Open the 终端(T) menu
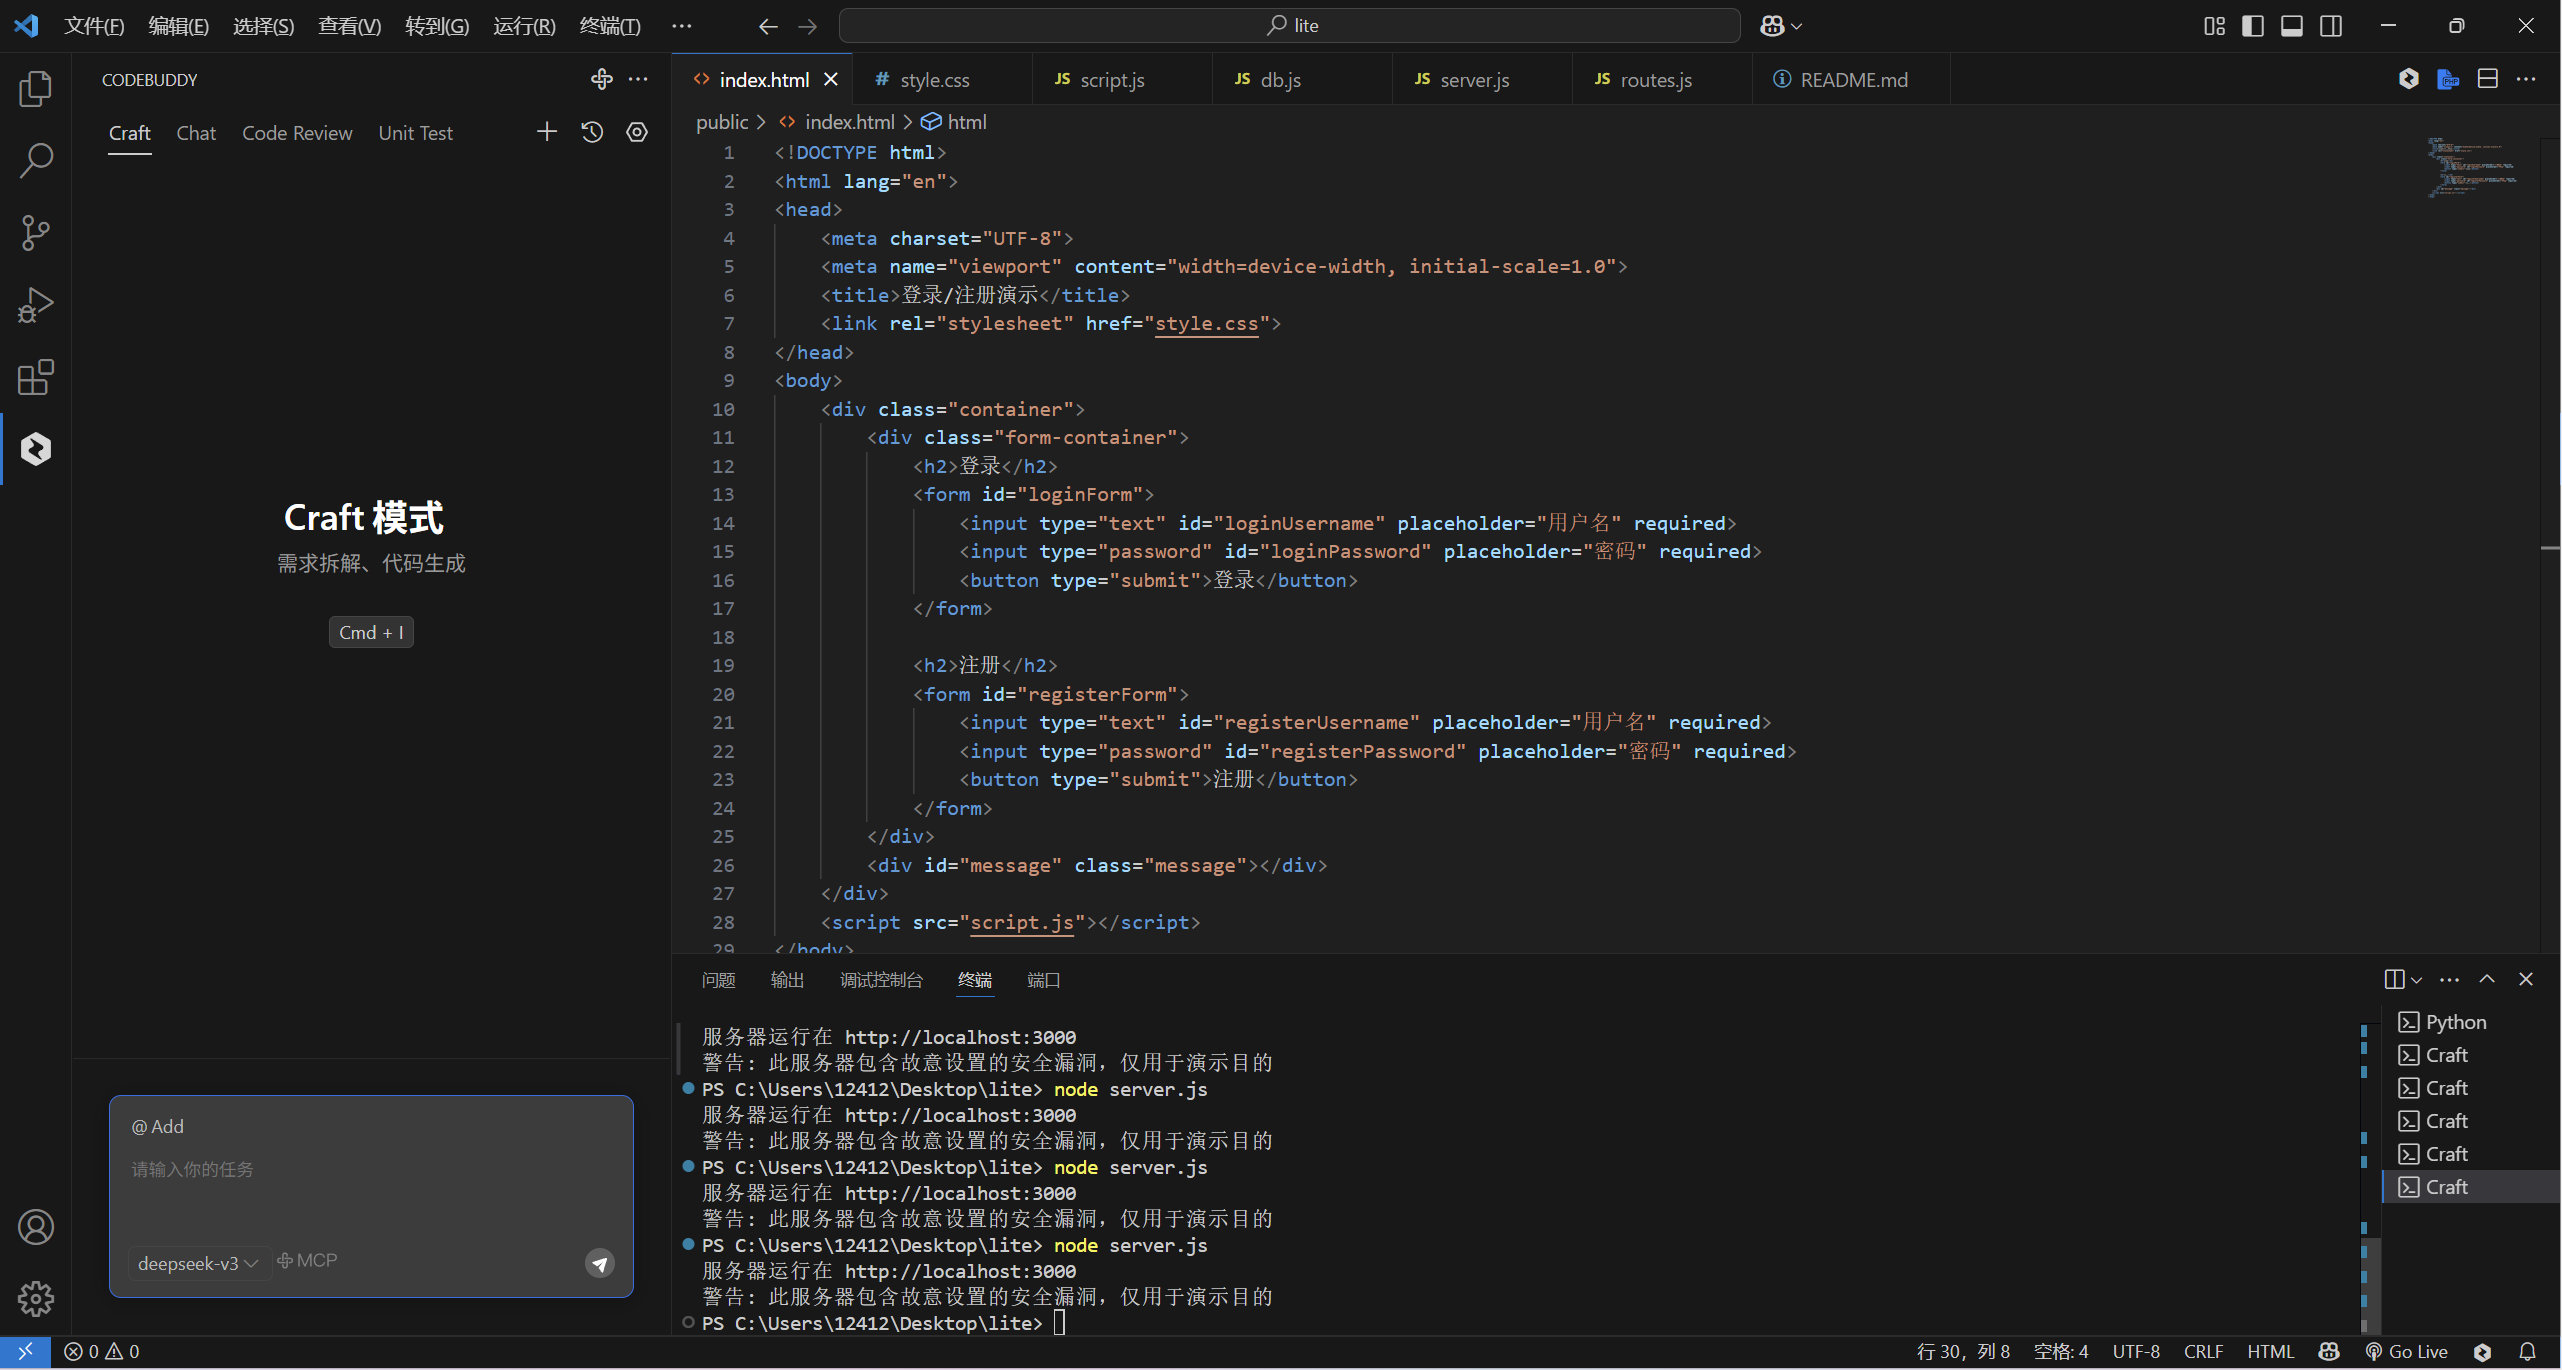The height and width of the screenshot is (1370, 2562). (609, 26)
